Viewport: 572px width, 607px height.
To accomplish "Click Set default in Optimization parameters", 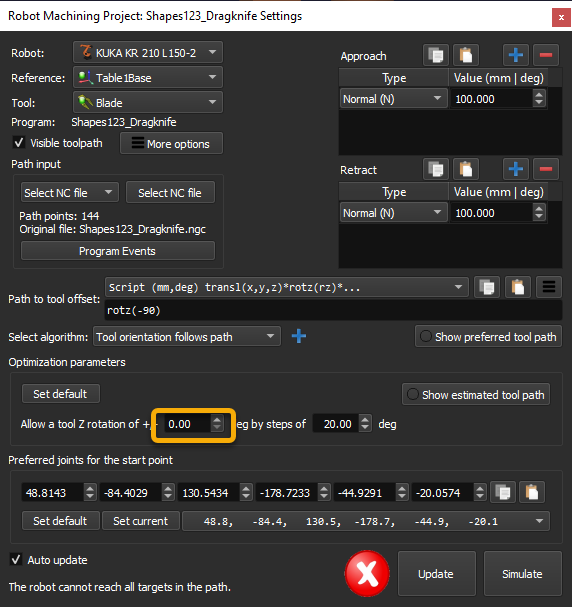I will 61,394.
